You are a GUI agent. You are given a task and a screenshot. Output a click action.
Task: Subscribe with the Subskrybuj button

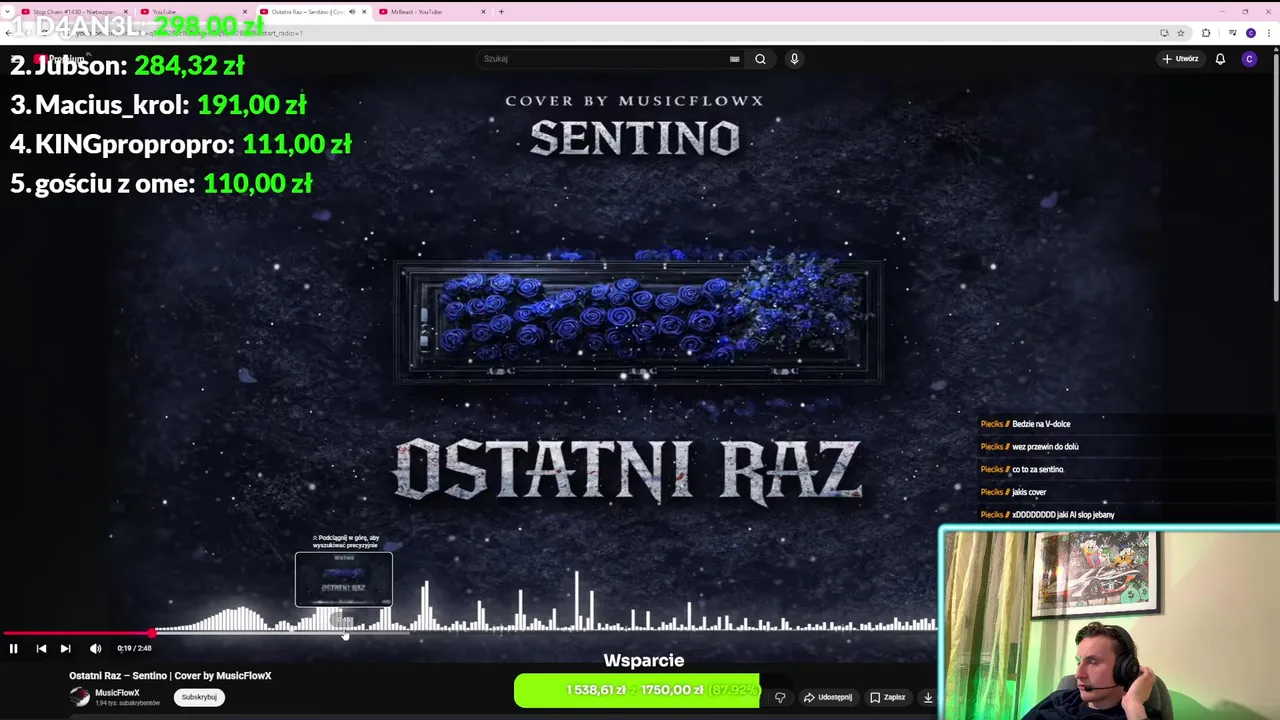(x=199, y=697)
